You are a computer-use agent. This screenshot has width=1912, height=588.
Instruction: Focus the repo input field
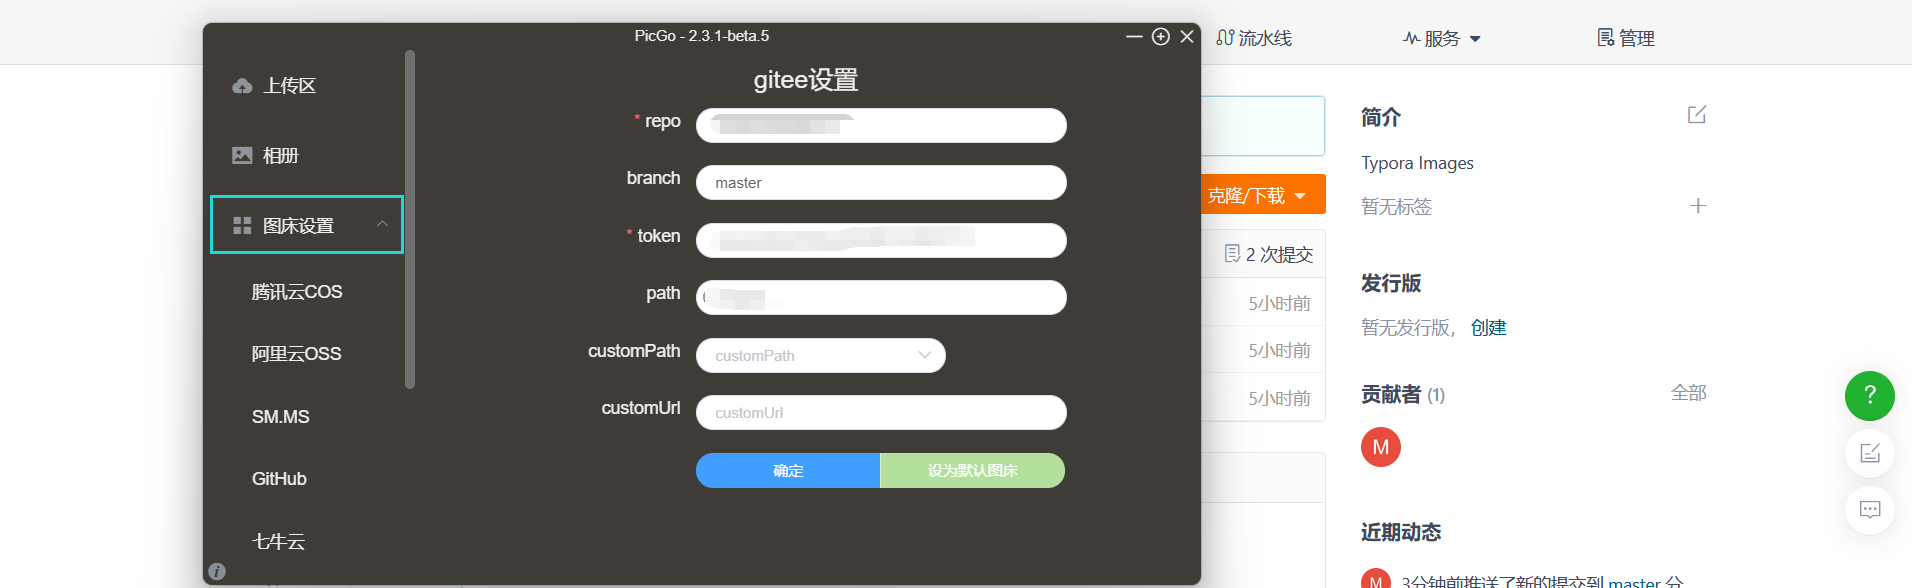click(881, 125)
